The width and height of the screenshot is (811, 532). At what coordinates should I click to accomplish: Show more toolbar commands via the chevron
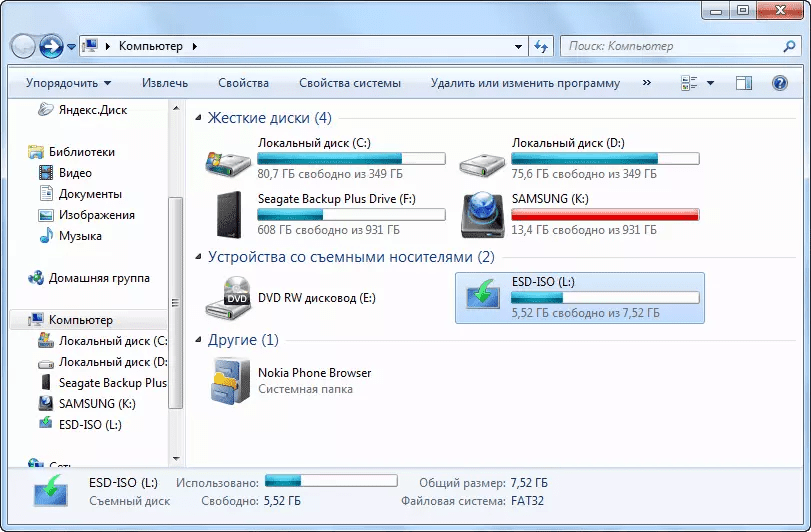(x=647, y=82)
